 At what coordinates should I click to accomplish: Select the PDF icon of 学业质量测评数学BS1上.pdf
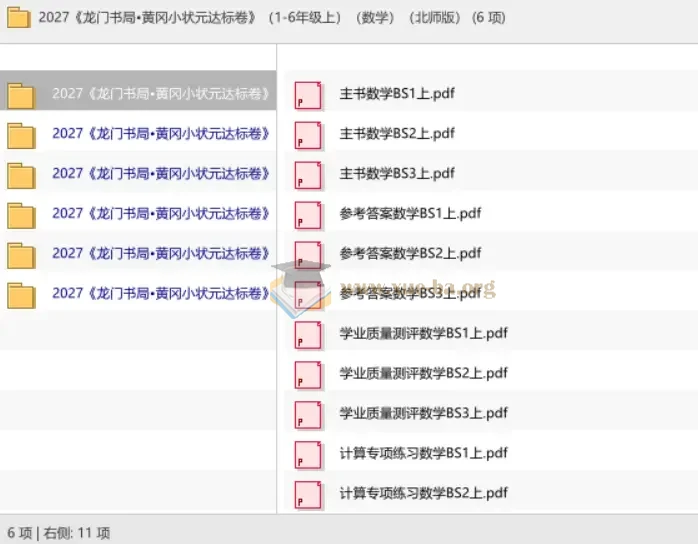coord(308,335)
